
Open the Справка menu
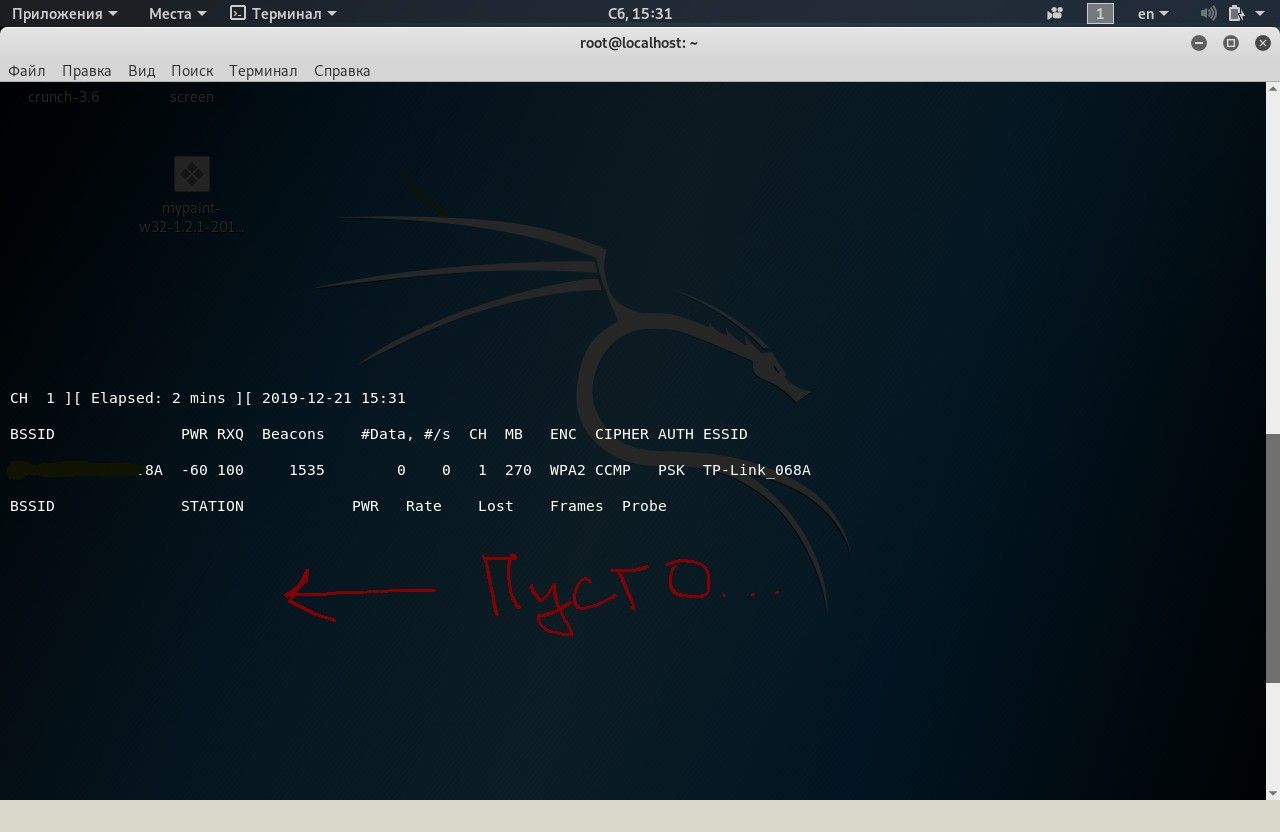(x=342, y=71)
